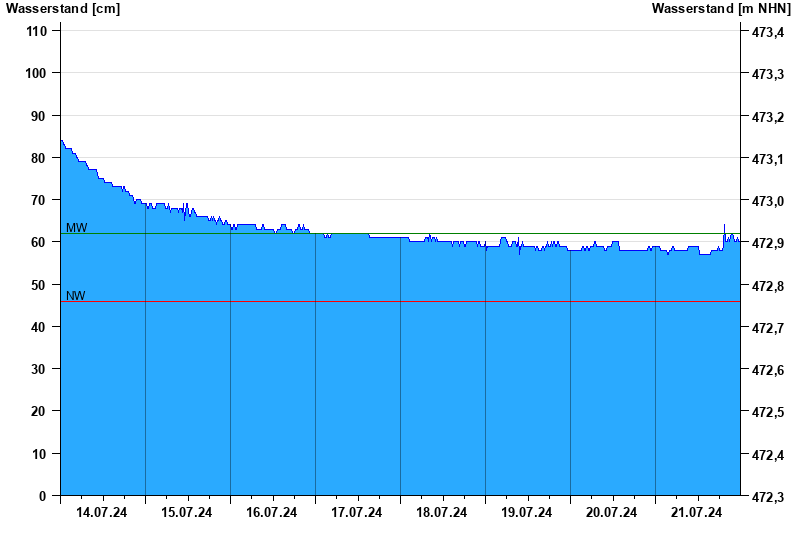Click the 20 cm tick value
The width and height of the screenshot is (800, 550).
[x=39, y=411]
